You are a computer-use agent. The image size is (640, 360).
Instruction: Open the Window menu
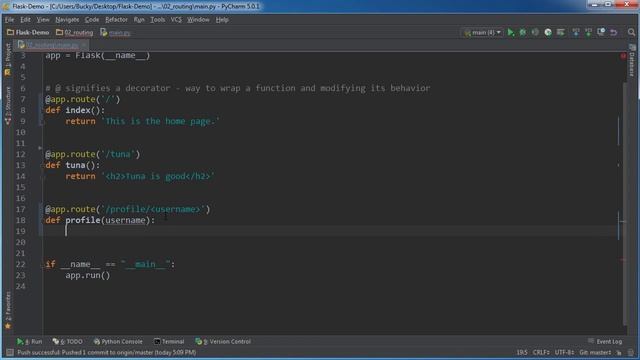coord(198,20)
